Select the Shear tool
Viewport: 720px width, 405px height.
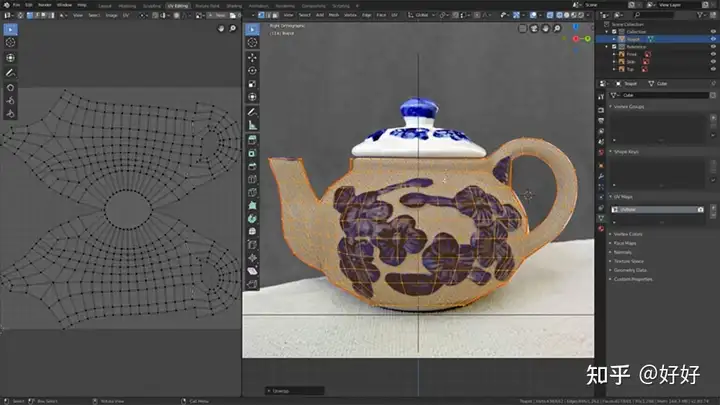(252, 271)
